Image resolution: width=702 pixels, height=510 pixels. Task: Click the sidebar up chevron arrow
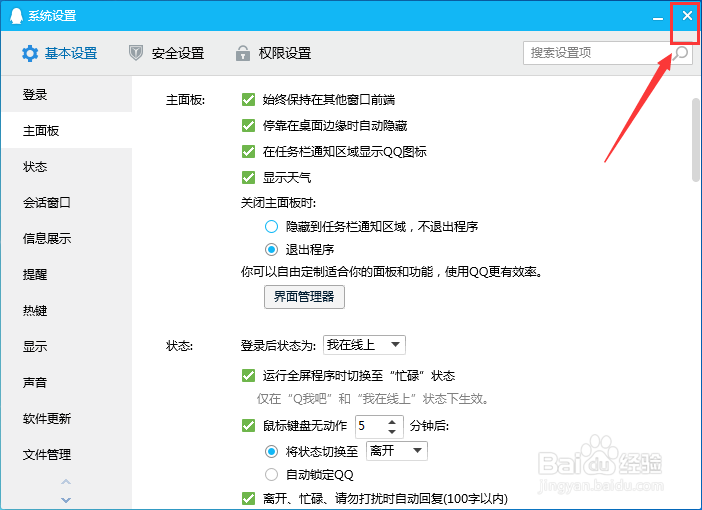(66, 482)
